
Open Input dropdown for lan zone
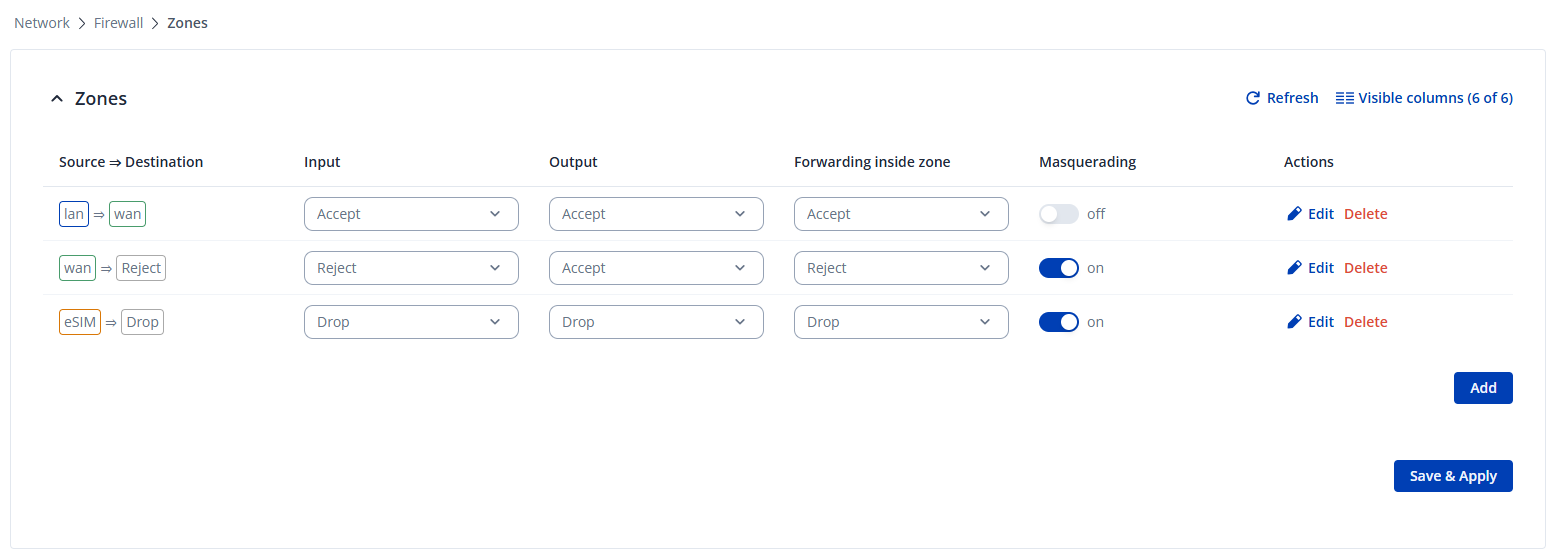(x=410, y=214)
